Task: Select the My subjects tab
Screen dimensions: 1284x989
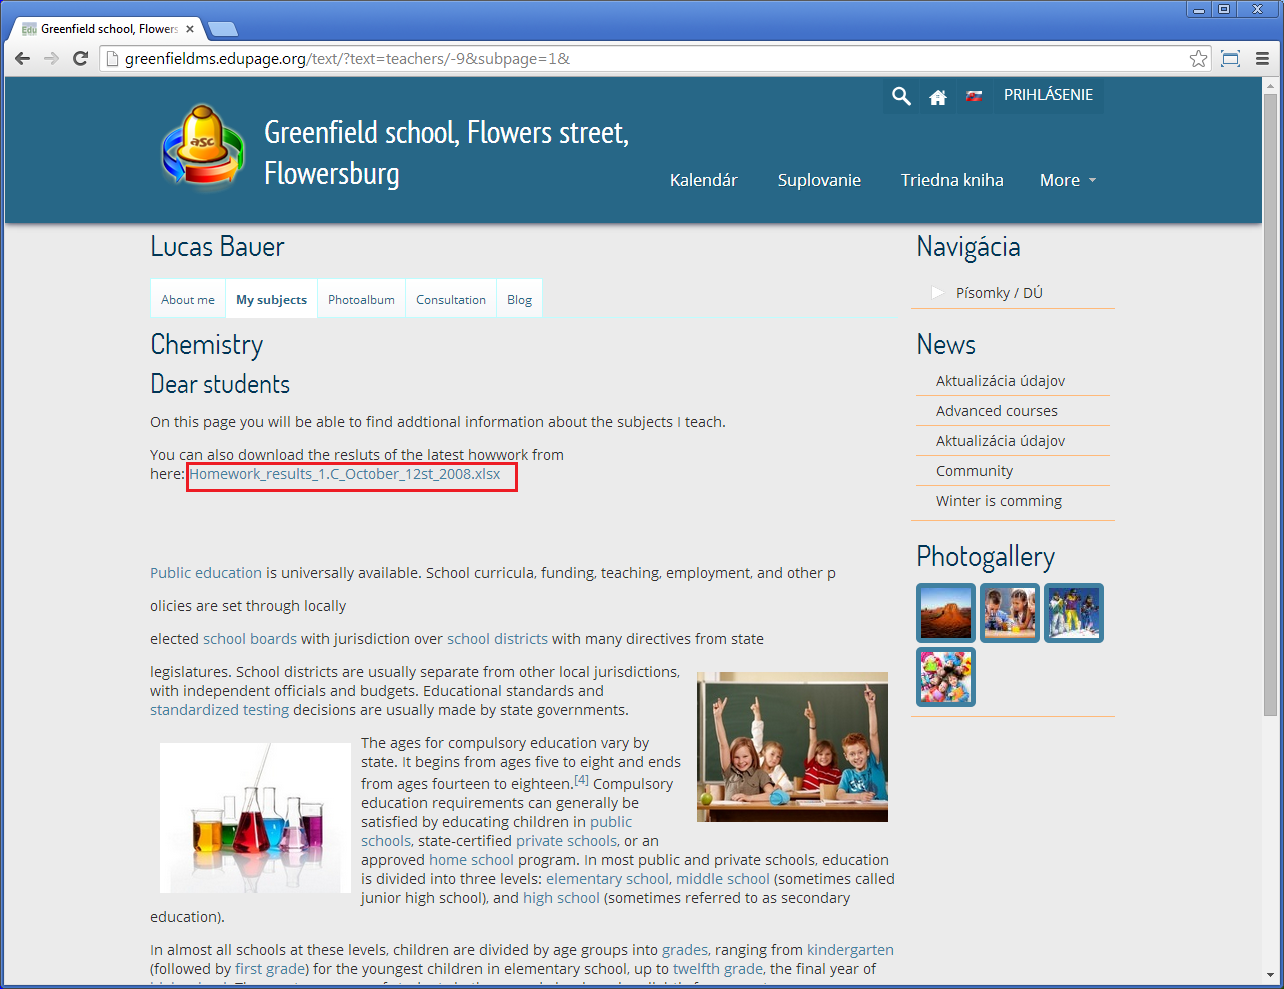Action: 271,299
